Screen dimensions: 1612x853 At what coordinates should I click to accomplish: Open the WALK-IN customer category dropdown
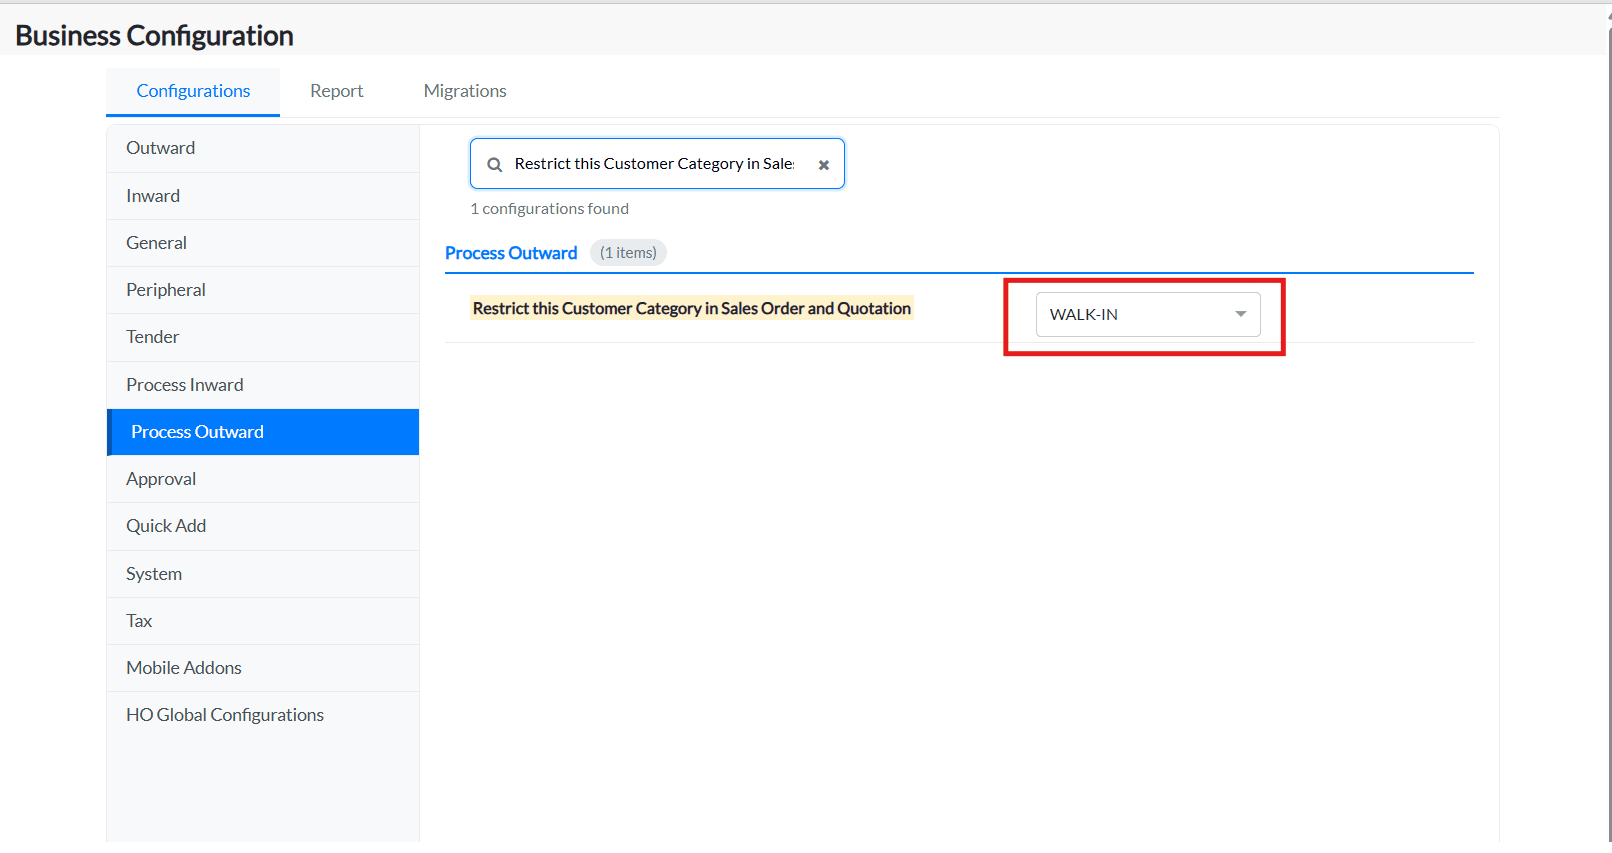[x=1147, y=315]
